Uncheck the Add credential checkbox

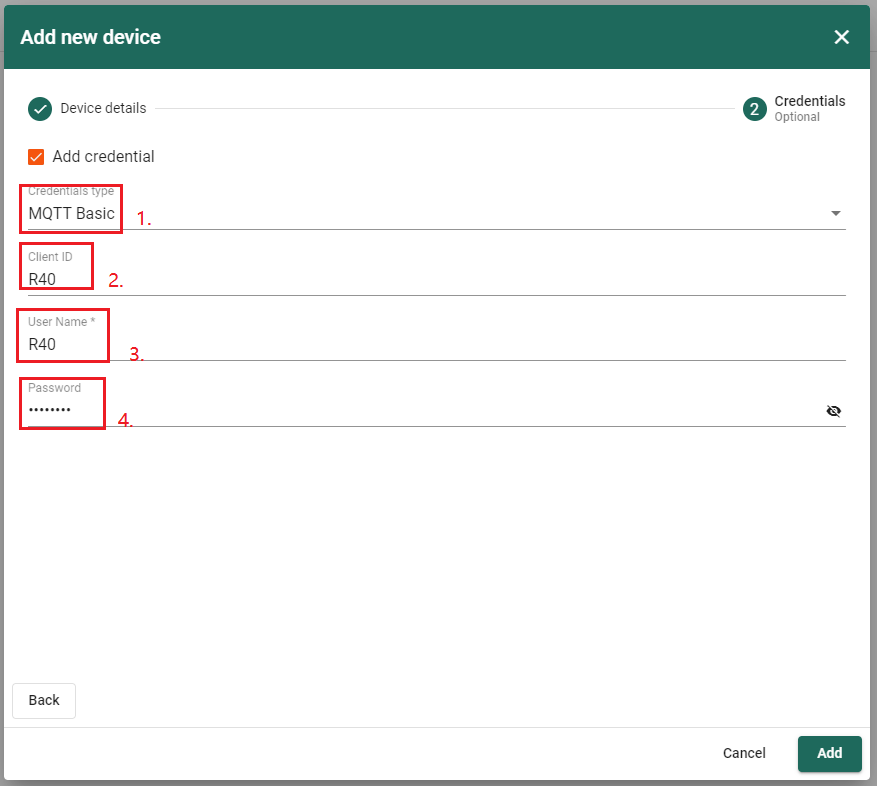tap(36, 157)
